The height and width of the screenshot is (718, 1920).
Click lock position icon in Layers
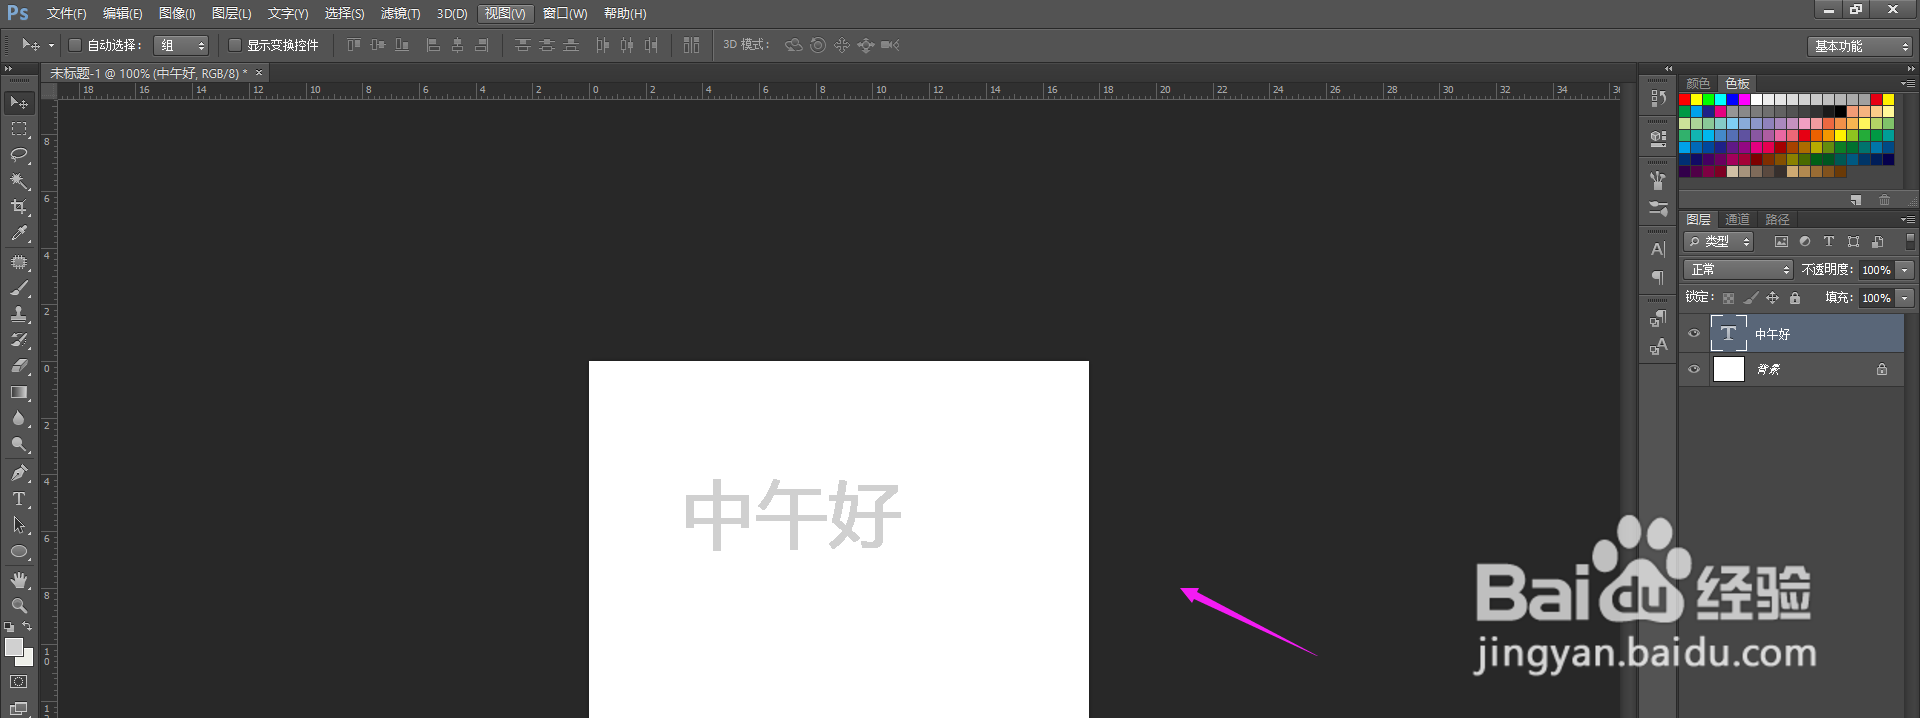tap(1772, 298)
